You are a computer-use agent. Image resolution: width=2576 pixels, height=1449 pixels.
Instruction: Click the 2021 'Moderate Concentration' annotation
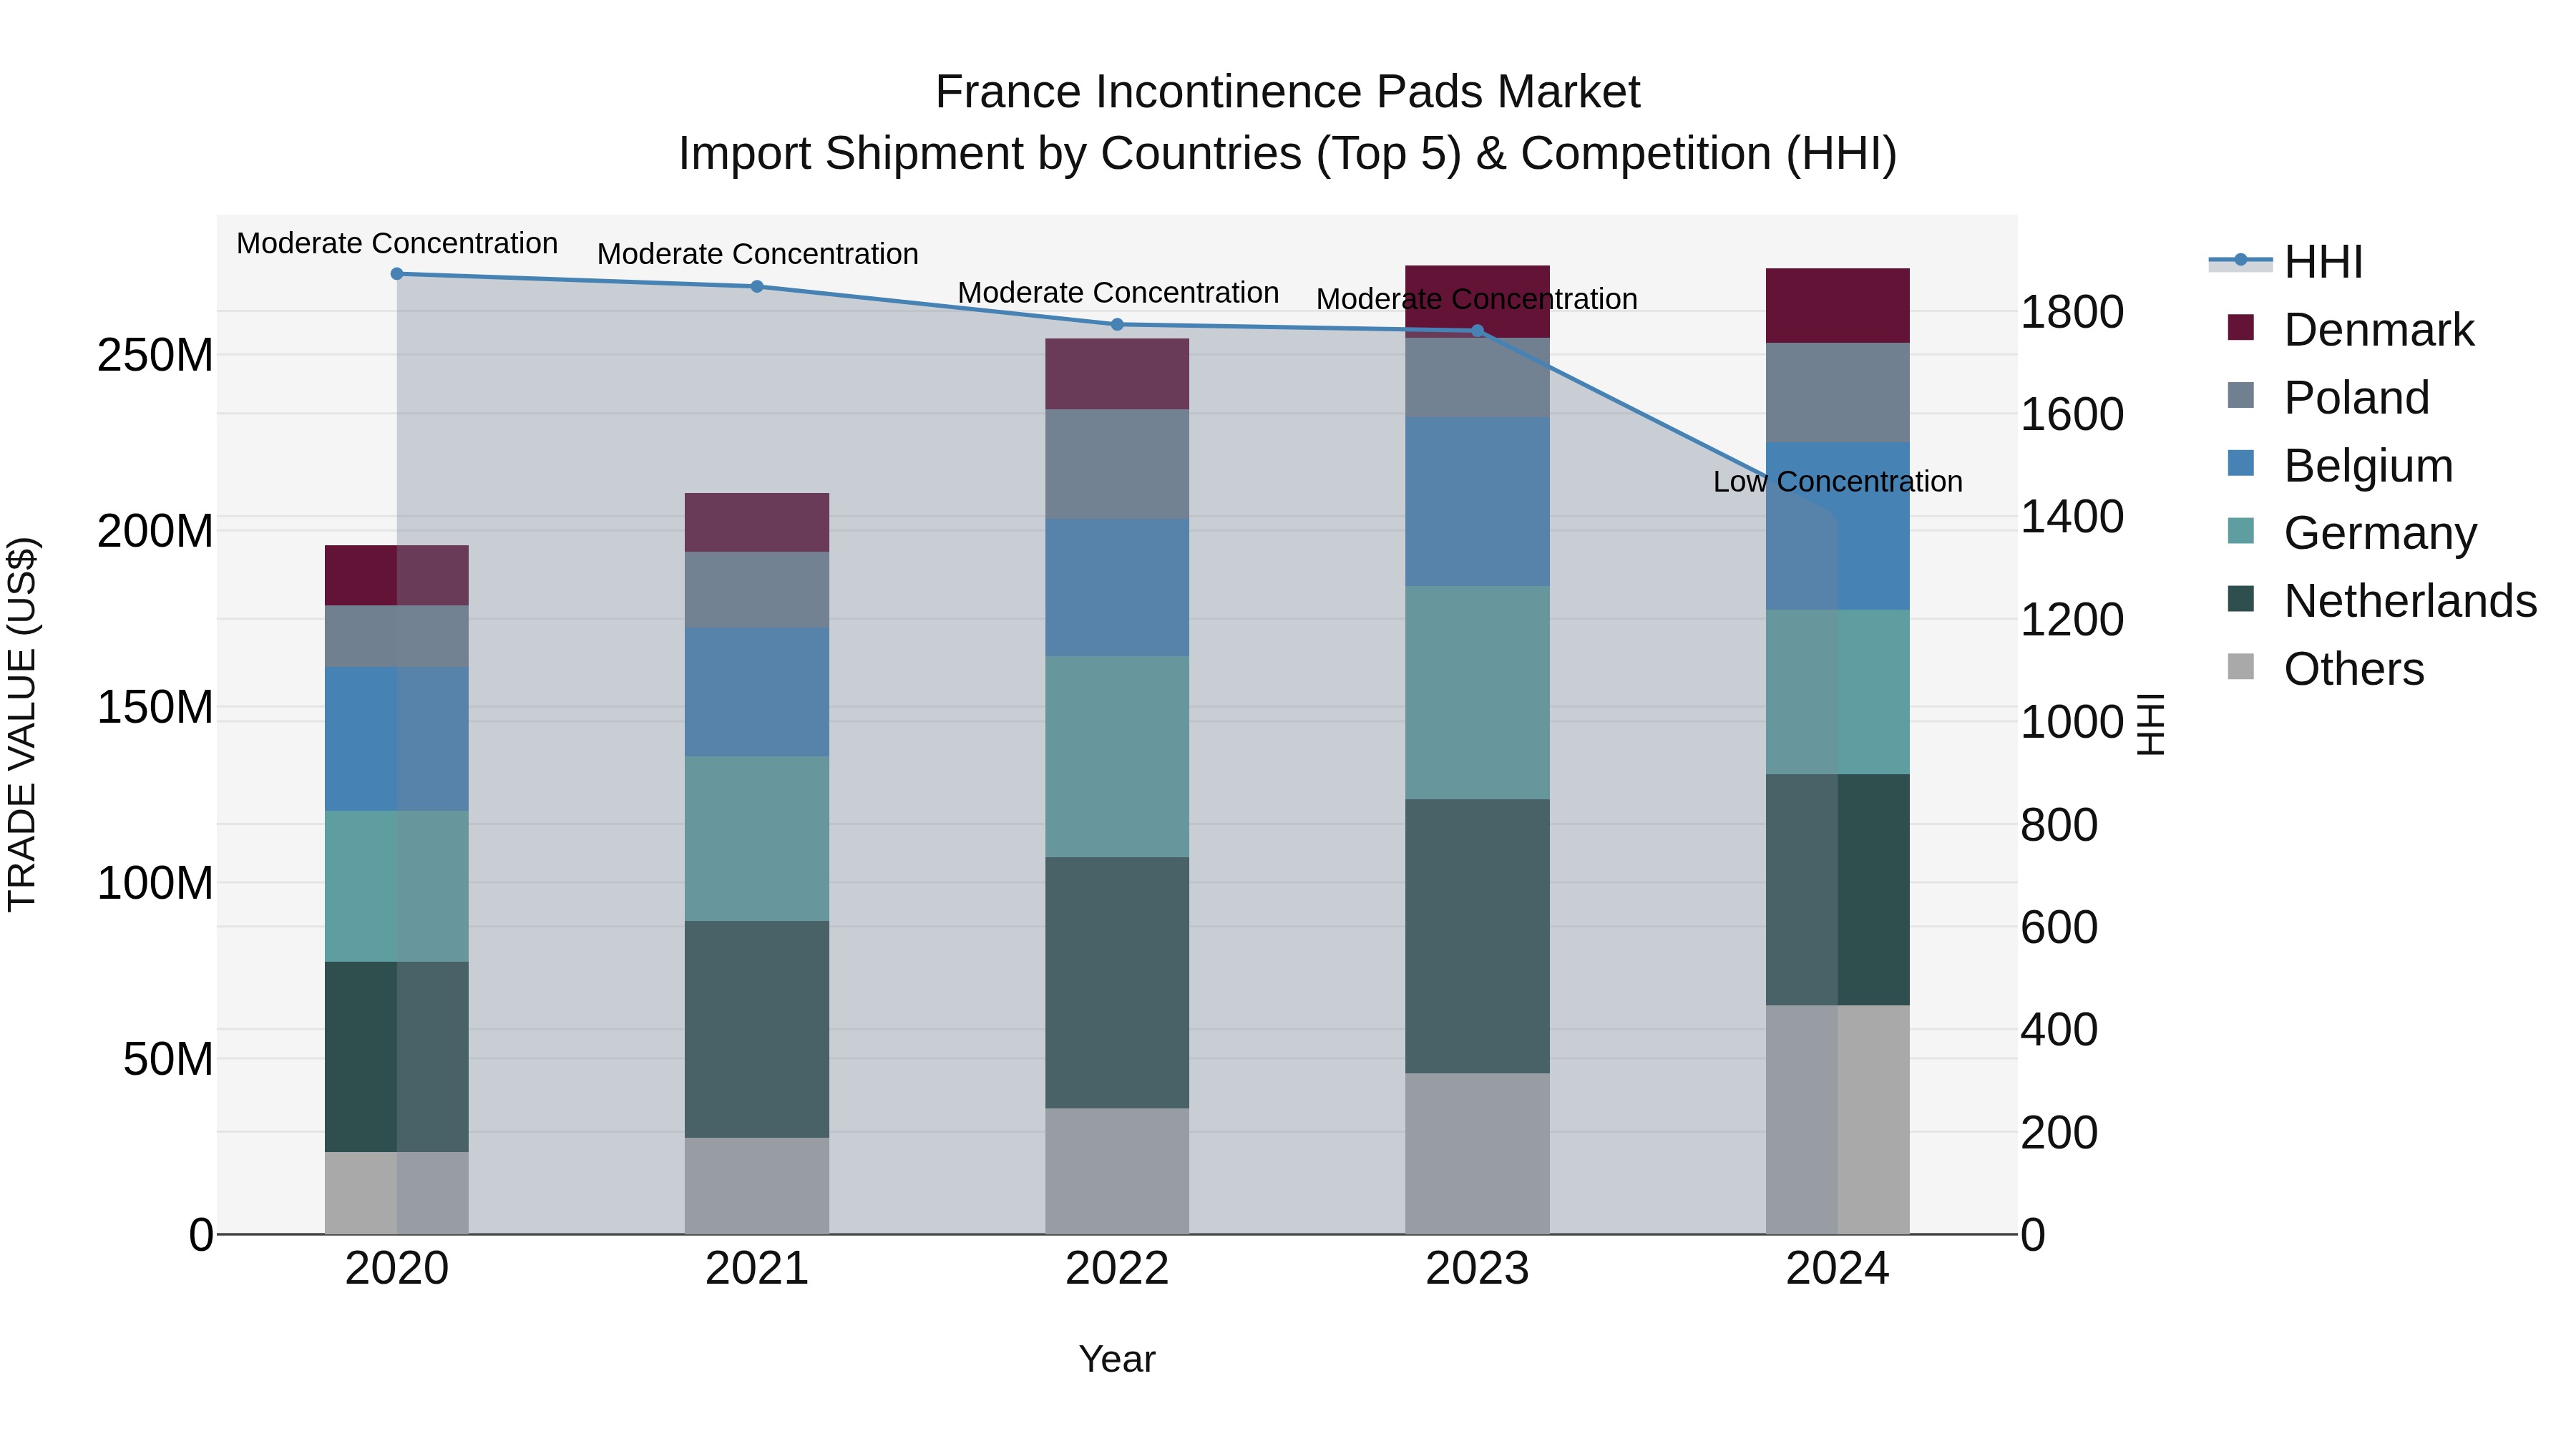757,255
